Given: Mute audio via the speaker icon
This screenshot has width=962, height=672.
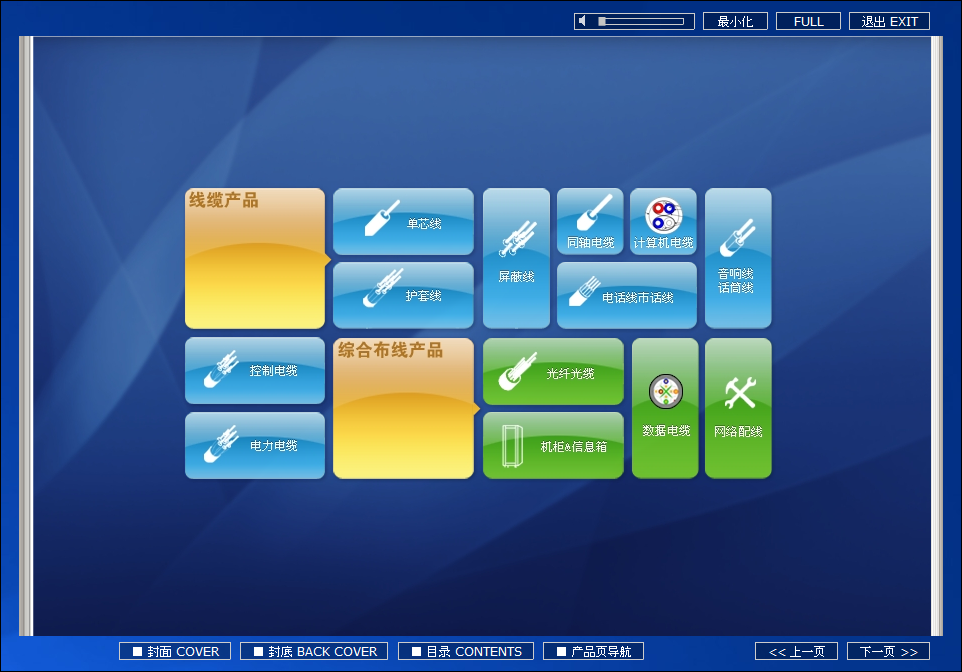Looking at the screenshot, I should pyautogui.click(x=582, y=20).
